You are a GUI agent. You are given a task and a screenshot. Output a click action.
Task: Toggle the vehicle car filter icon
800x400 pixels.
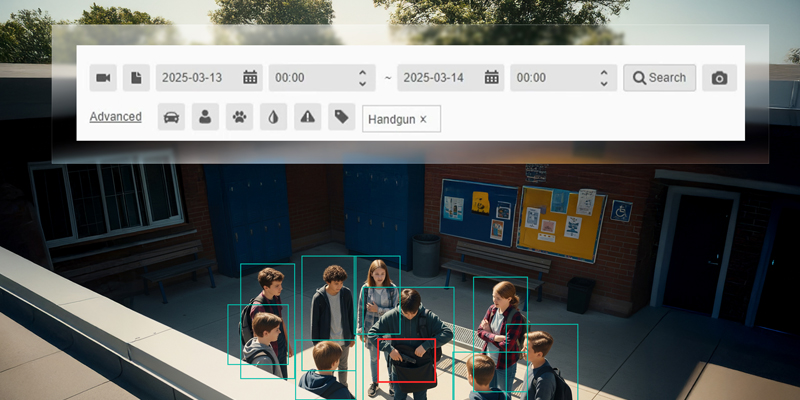coord(171,117)
